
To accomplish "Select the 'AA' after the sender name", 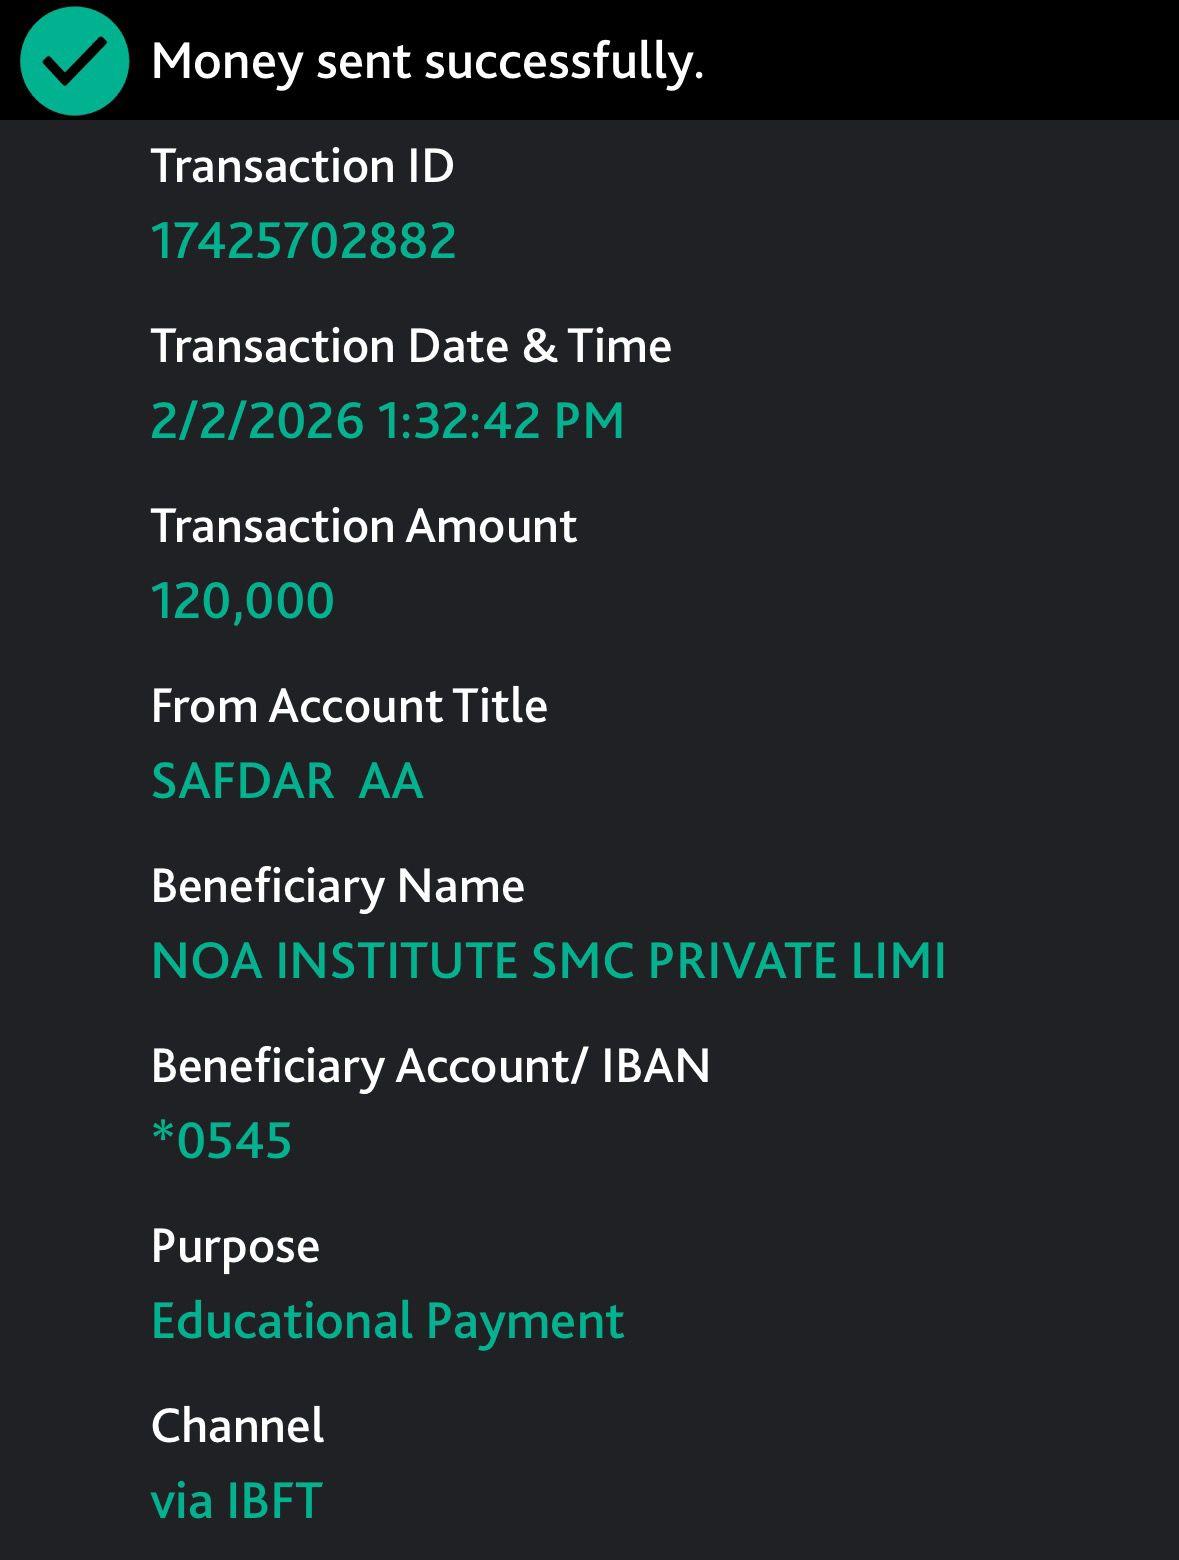I will click(x=391, y=781).
